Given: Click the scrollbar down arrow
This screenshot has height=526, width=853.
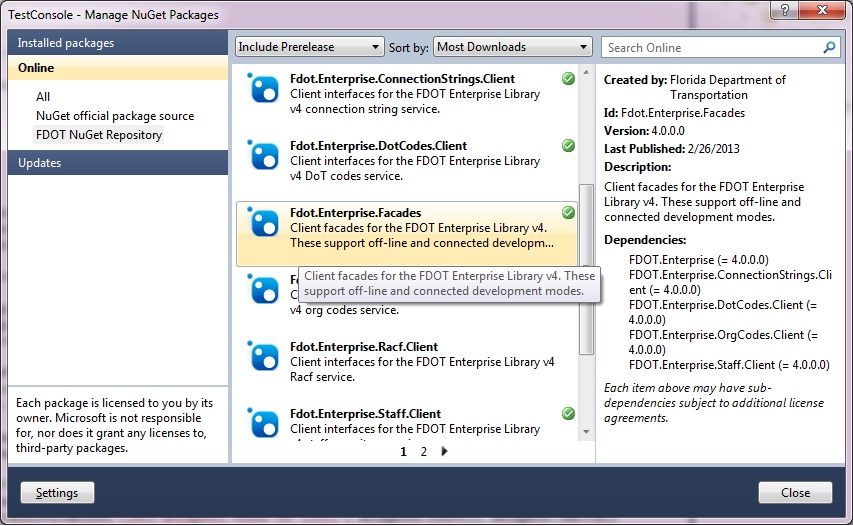Looking at the screenshot, I should (586, 431).
